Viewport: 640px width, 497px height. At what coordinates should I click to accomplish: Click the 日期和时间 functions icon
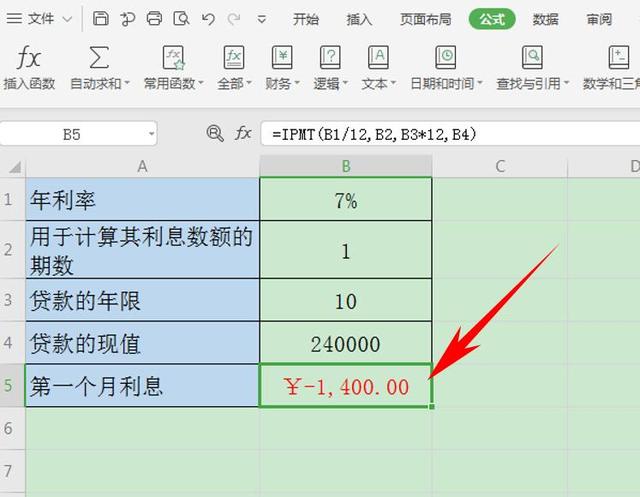(445, 57)
